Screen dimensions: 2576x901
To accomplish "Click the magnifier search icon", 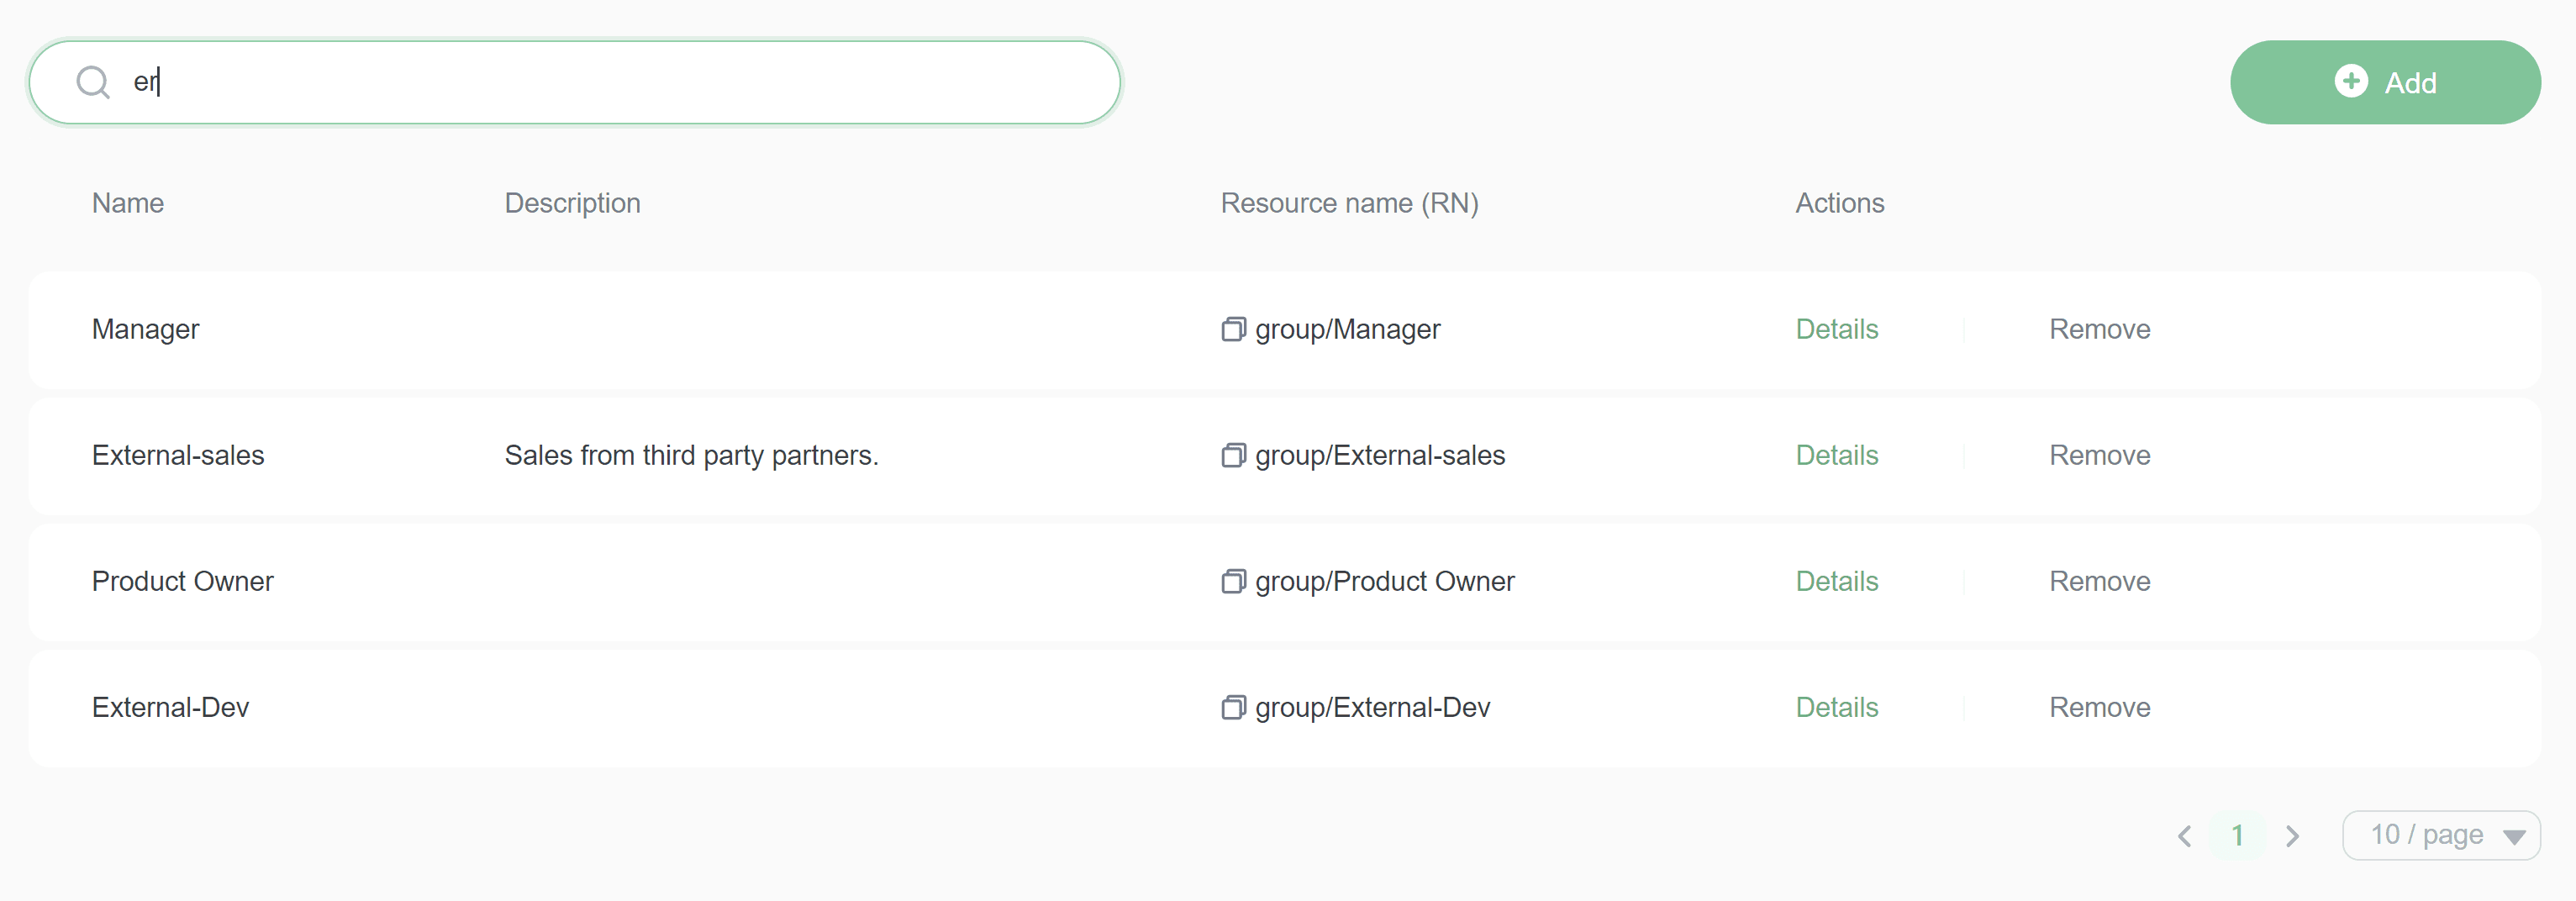I will (x=93, y=82).
